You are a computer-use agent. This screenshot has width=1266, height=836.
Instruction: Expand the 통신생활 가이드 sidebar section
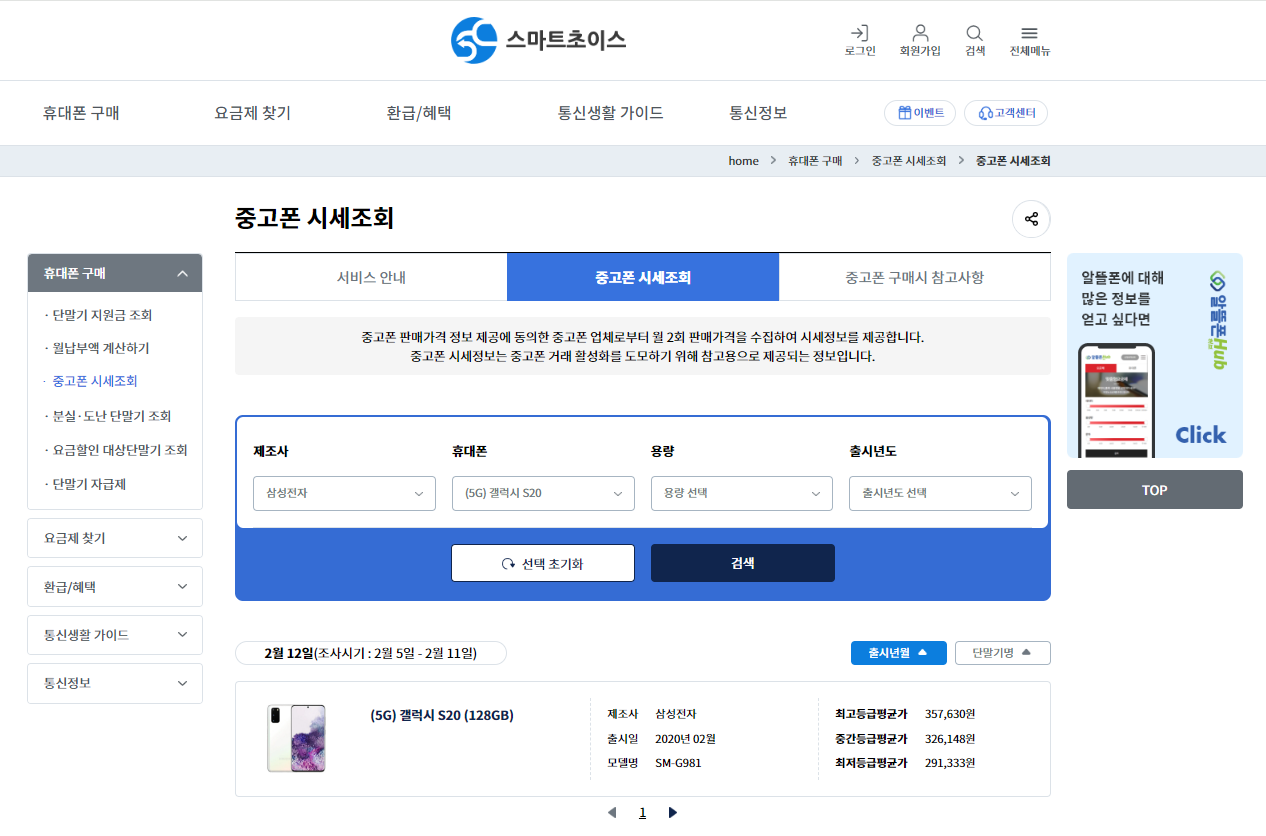[x=115, y=635]
